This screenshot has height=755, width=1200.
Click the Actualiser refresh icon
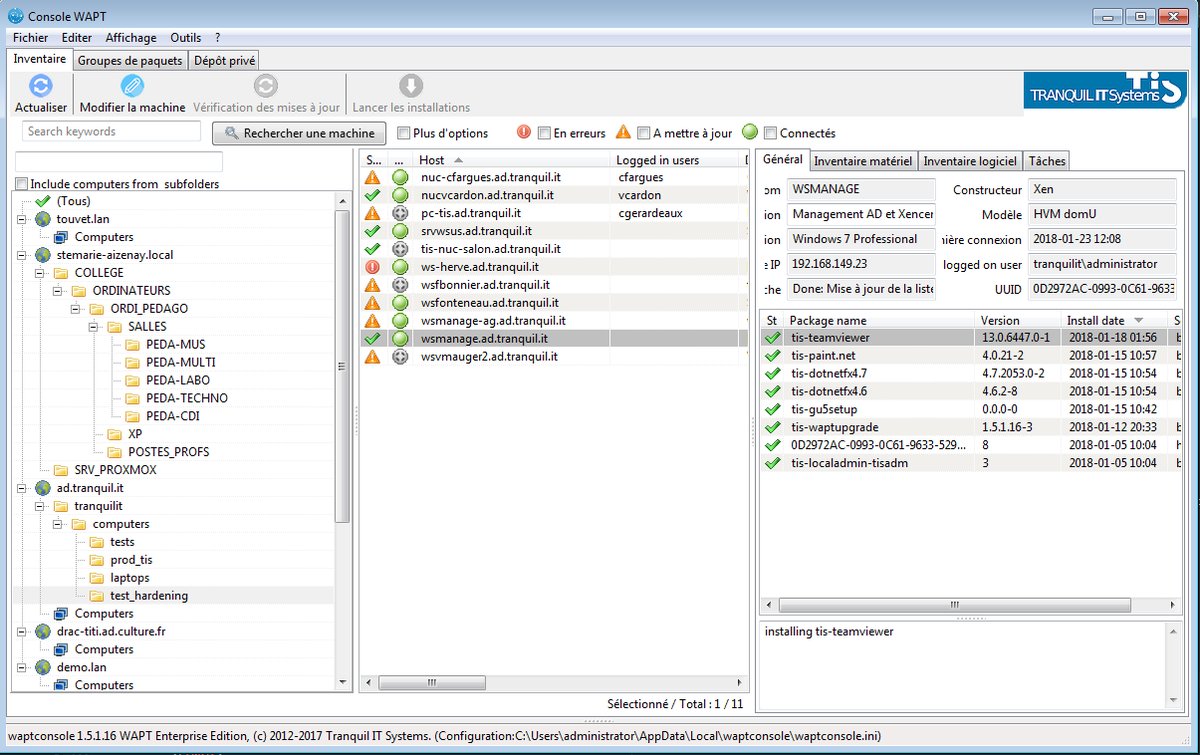pyautogui.click(x=40, y=86)
